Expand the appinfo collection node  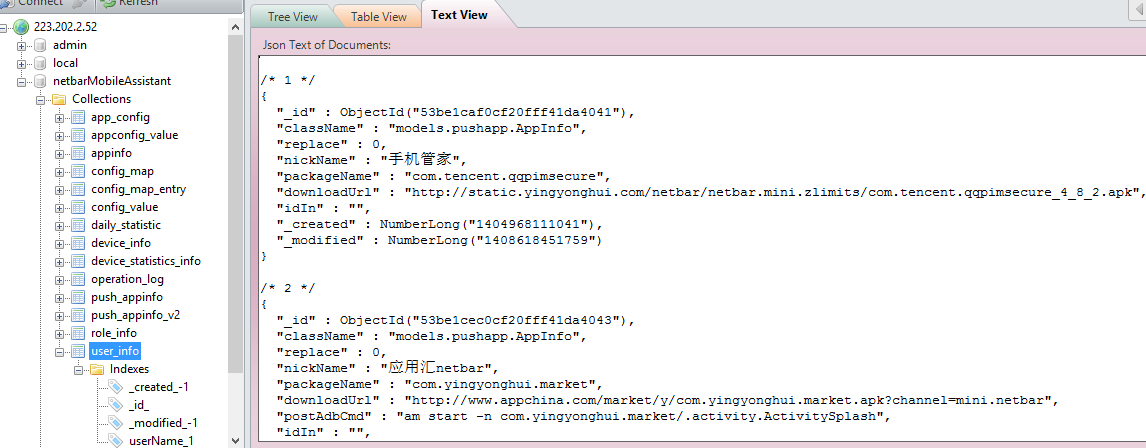click(x=60, y=153)
